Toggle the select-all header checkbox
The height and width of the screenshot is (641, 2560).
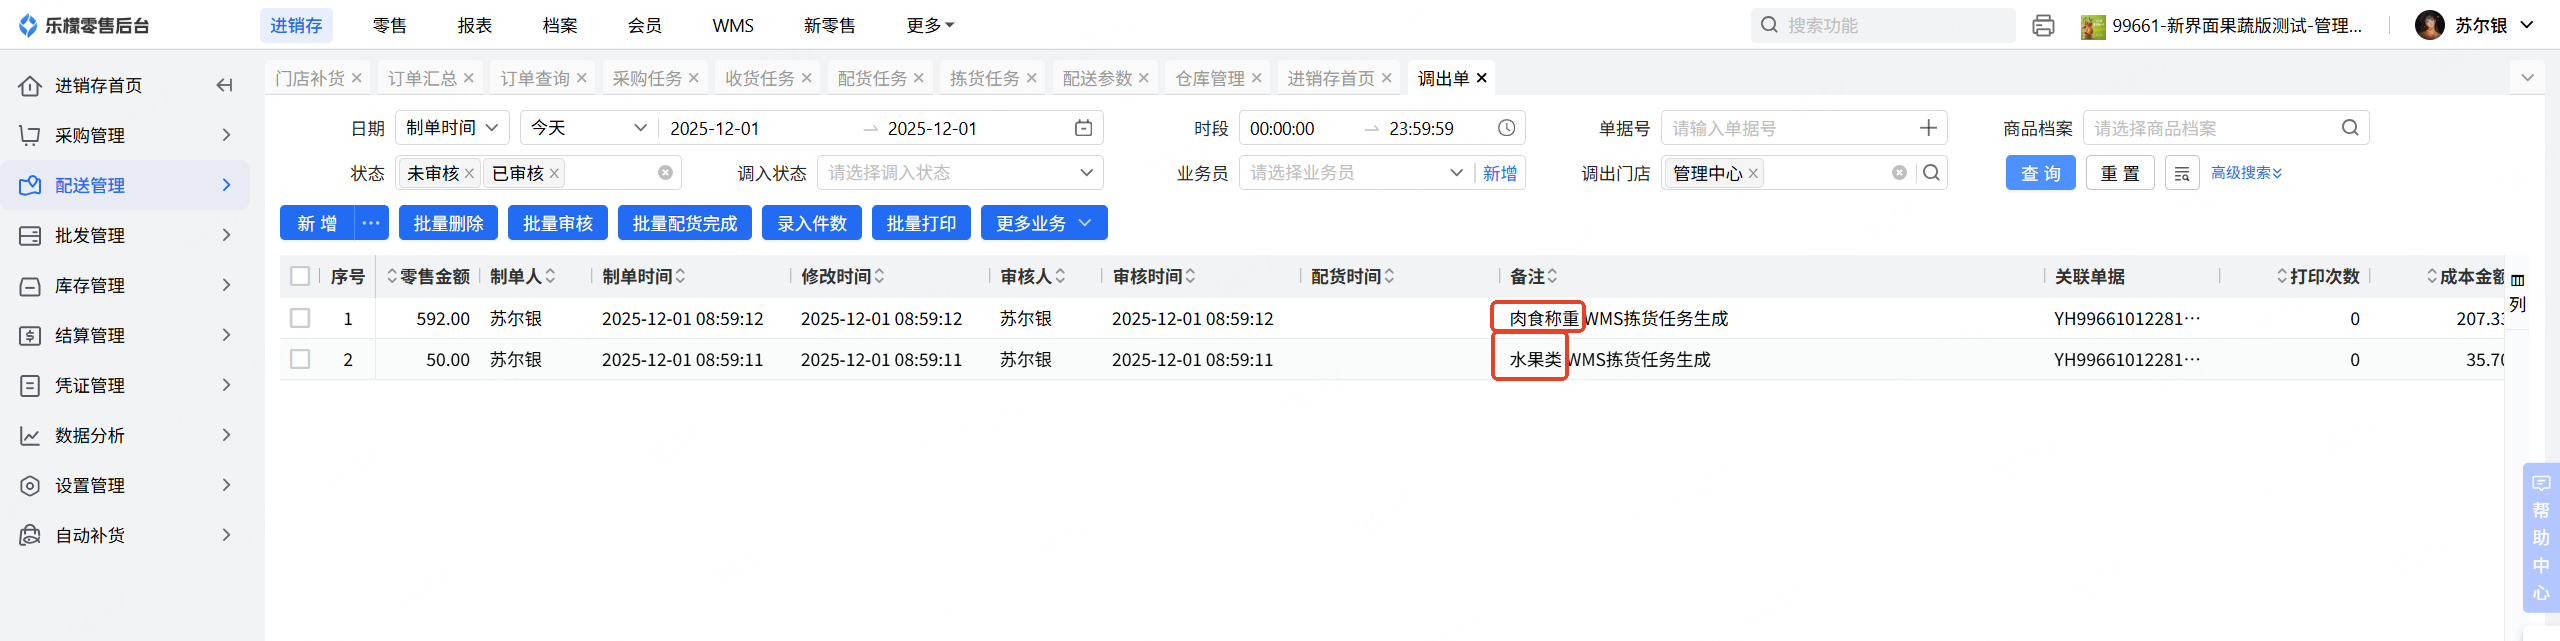click(x=300, y=276)
